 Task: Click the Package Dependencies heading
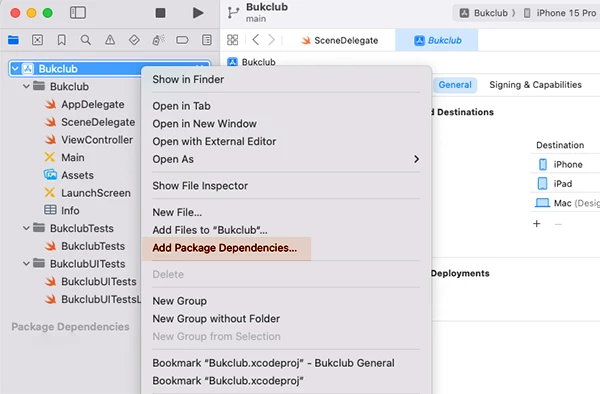(x=70, y=327)
